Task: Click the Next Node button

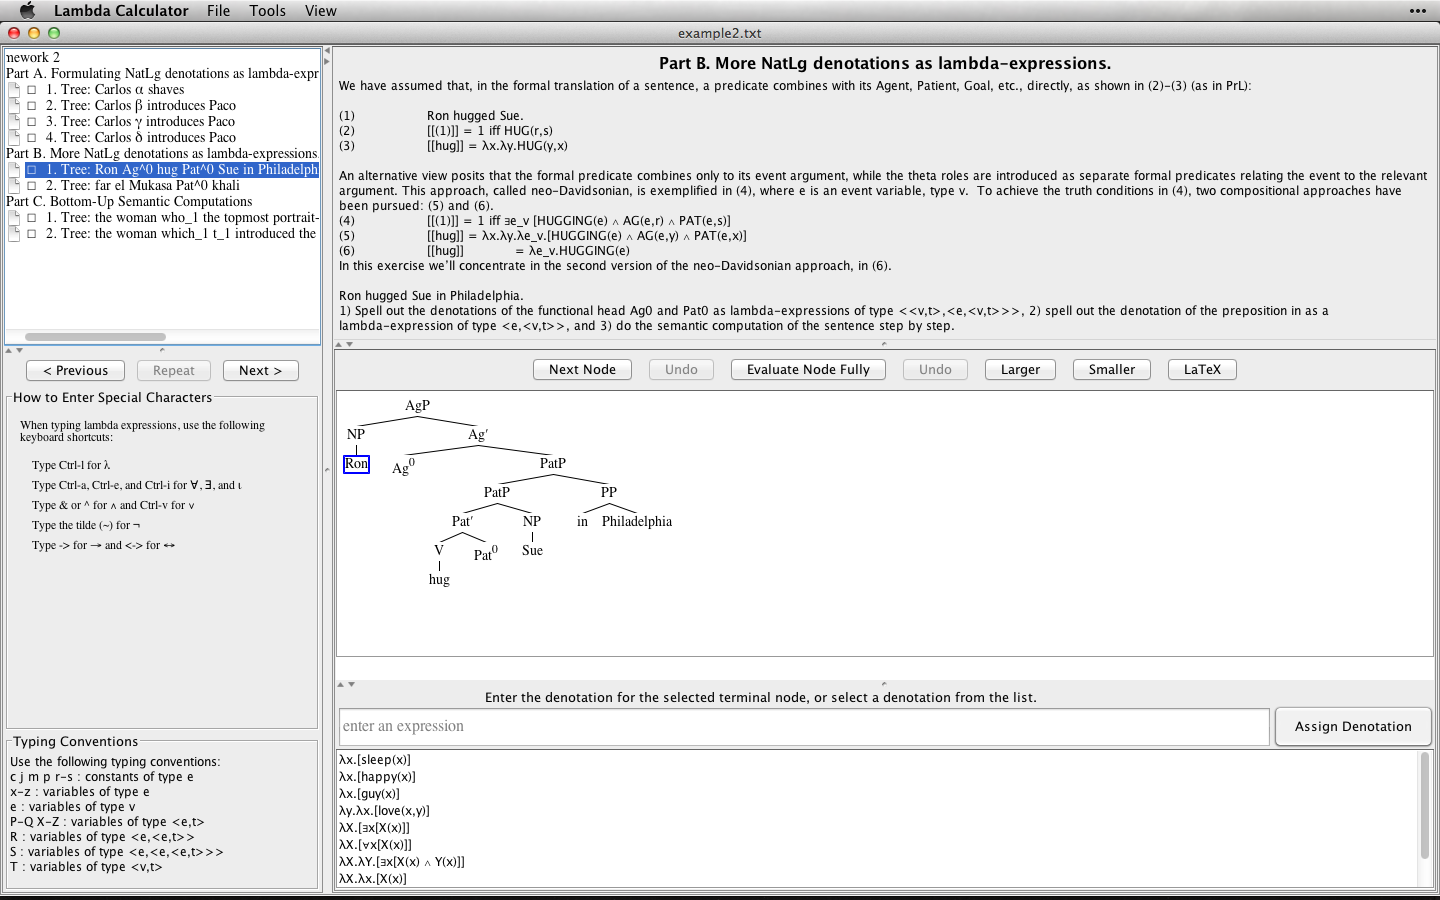Action: (x=582, y=369)
